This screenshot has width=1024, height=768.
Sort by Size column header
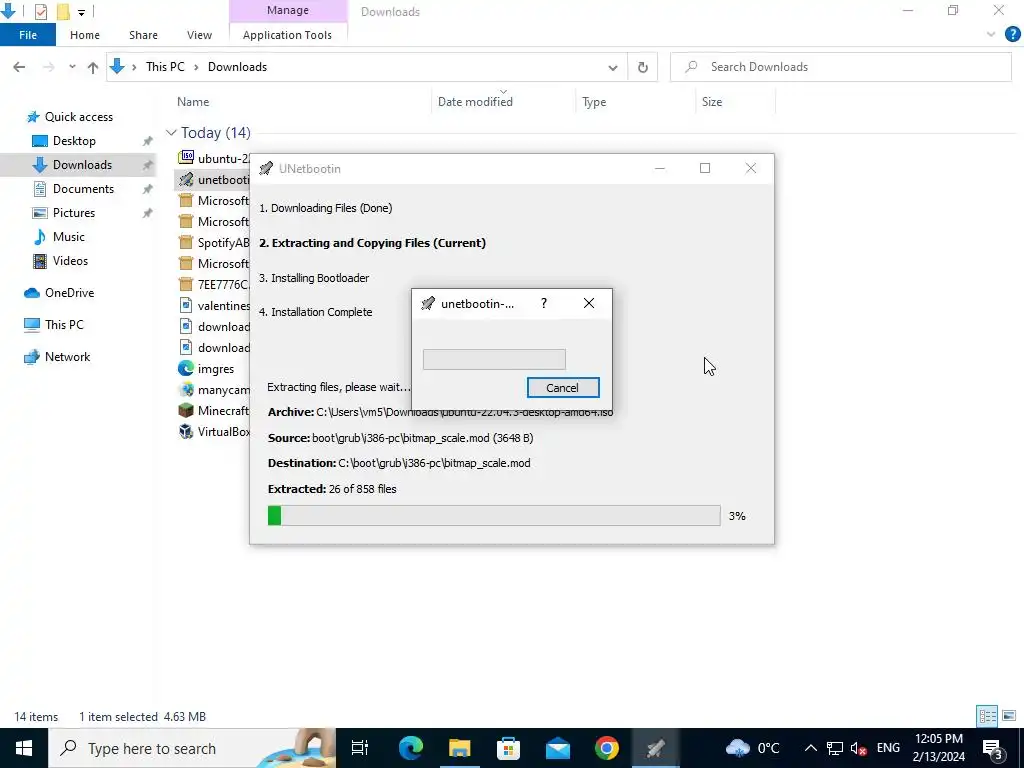point(712,102)
